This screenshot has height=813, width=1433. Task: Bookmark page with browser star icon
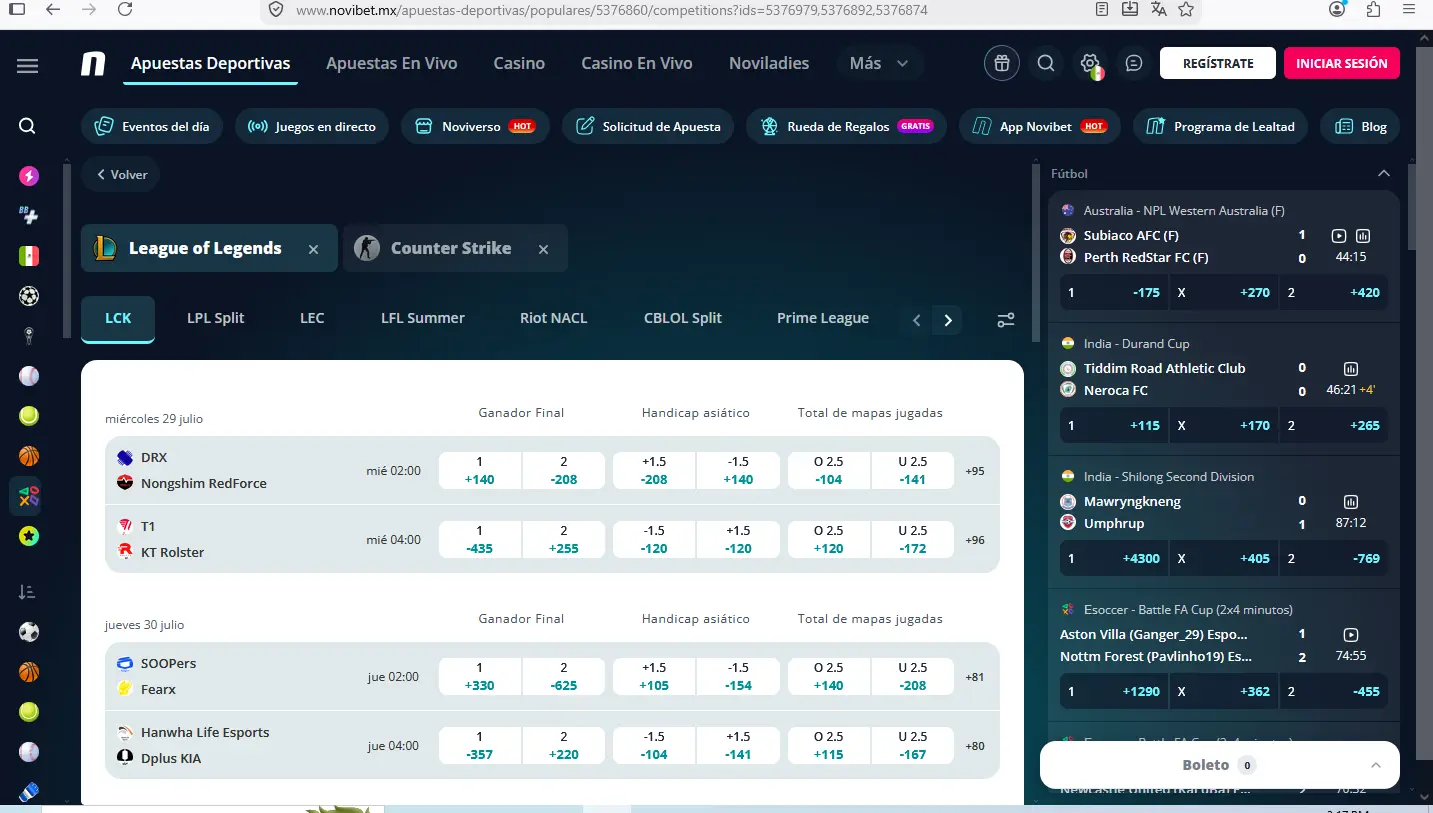coord(1186,9)
